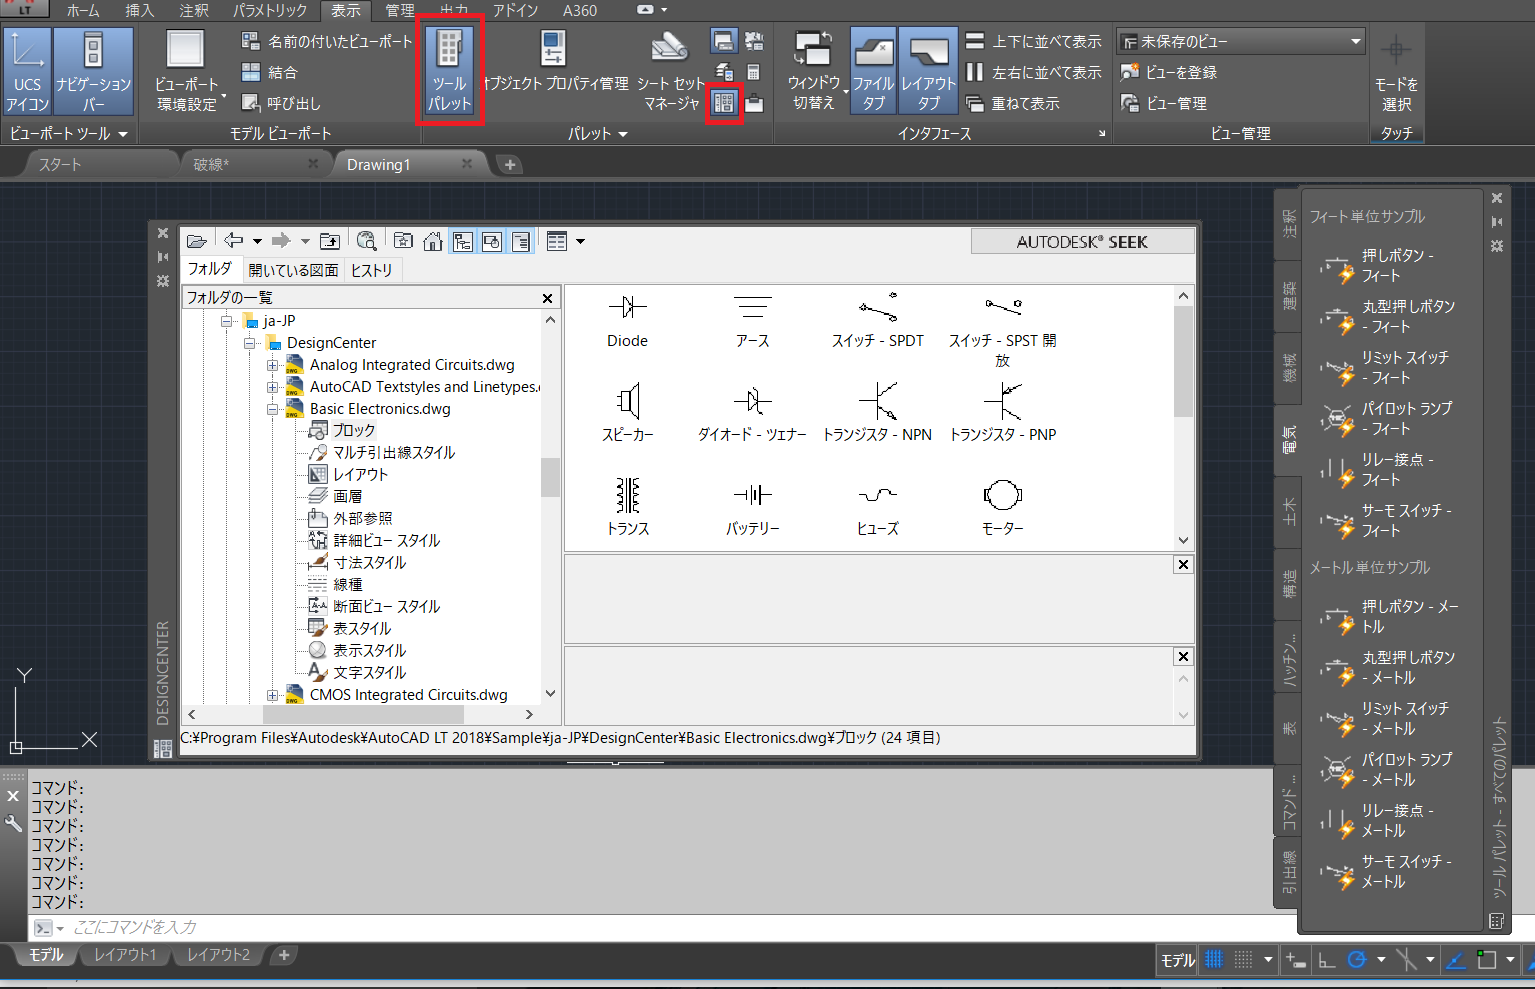Click the DesignCenter Load folder icon
Viewport: 1535px width, 989px height.
tap(197, 241)
